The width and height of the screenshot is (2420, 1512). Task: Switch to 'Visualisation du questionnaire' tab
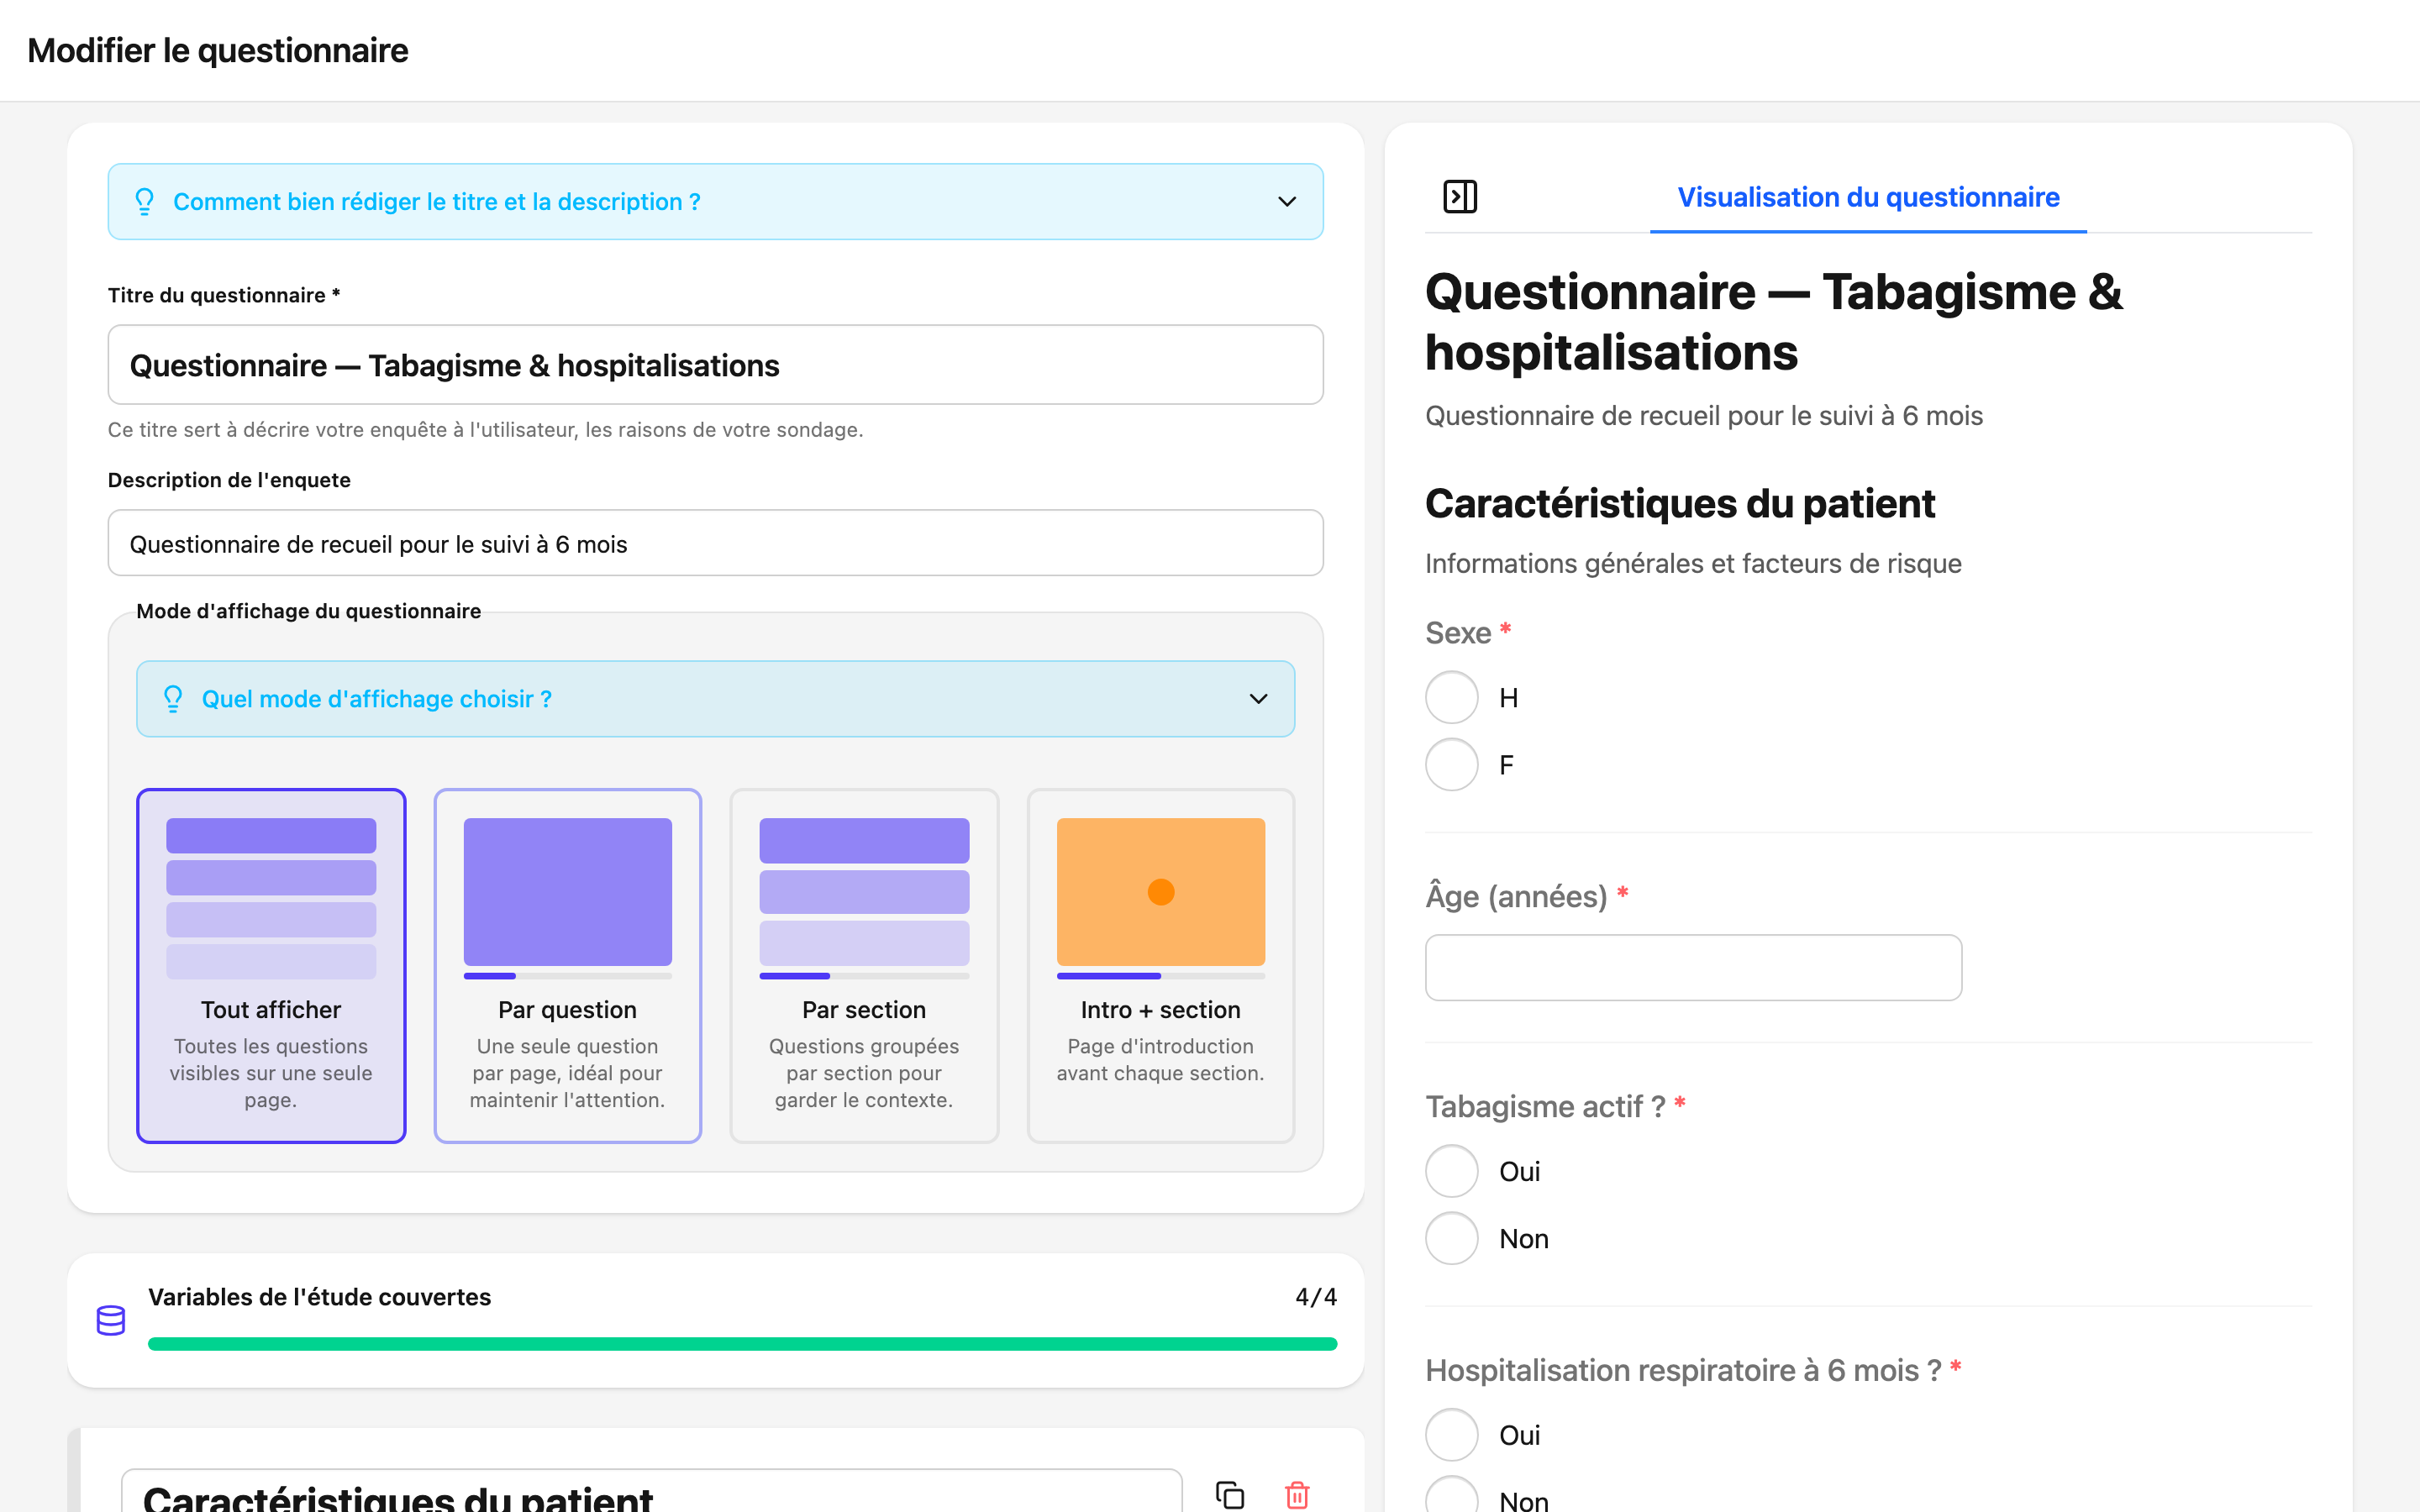(1868, 198)
